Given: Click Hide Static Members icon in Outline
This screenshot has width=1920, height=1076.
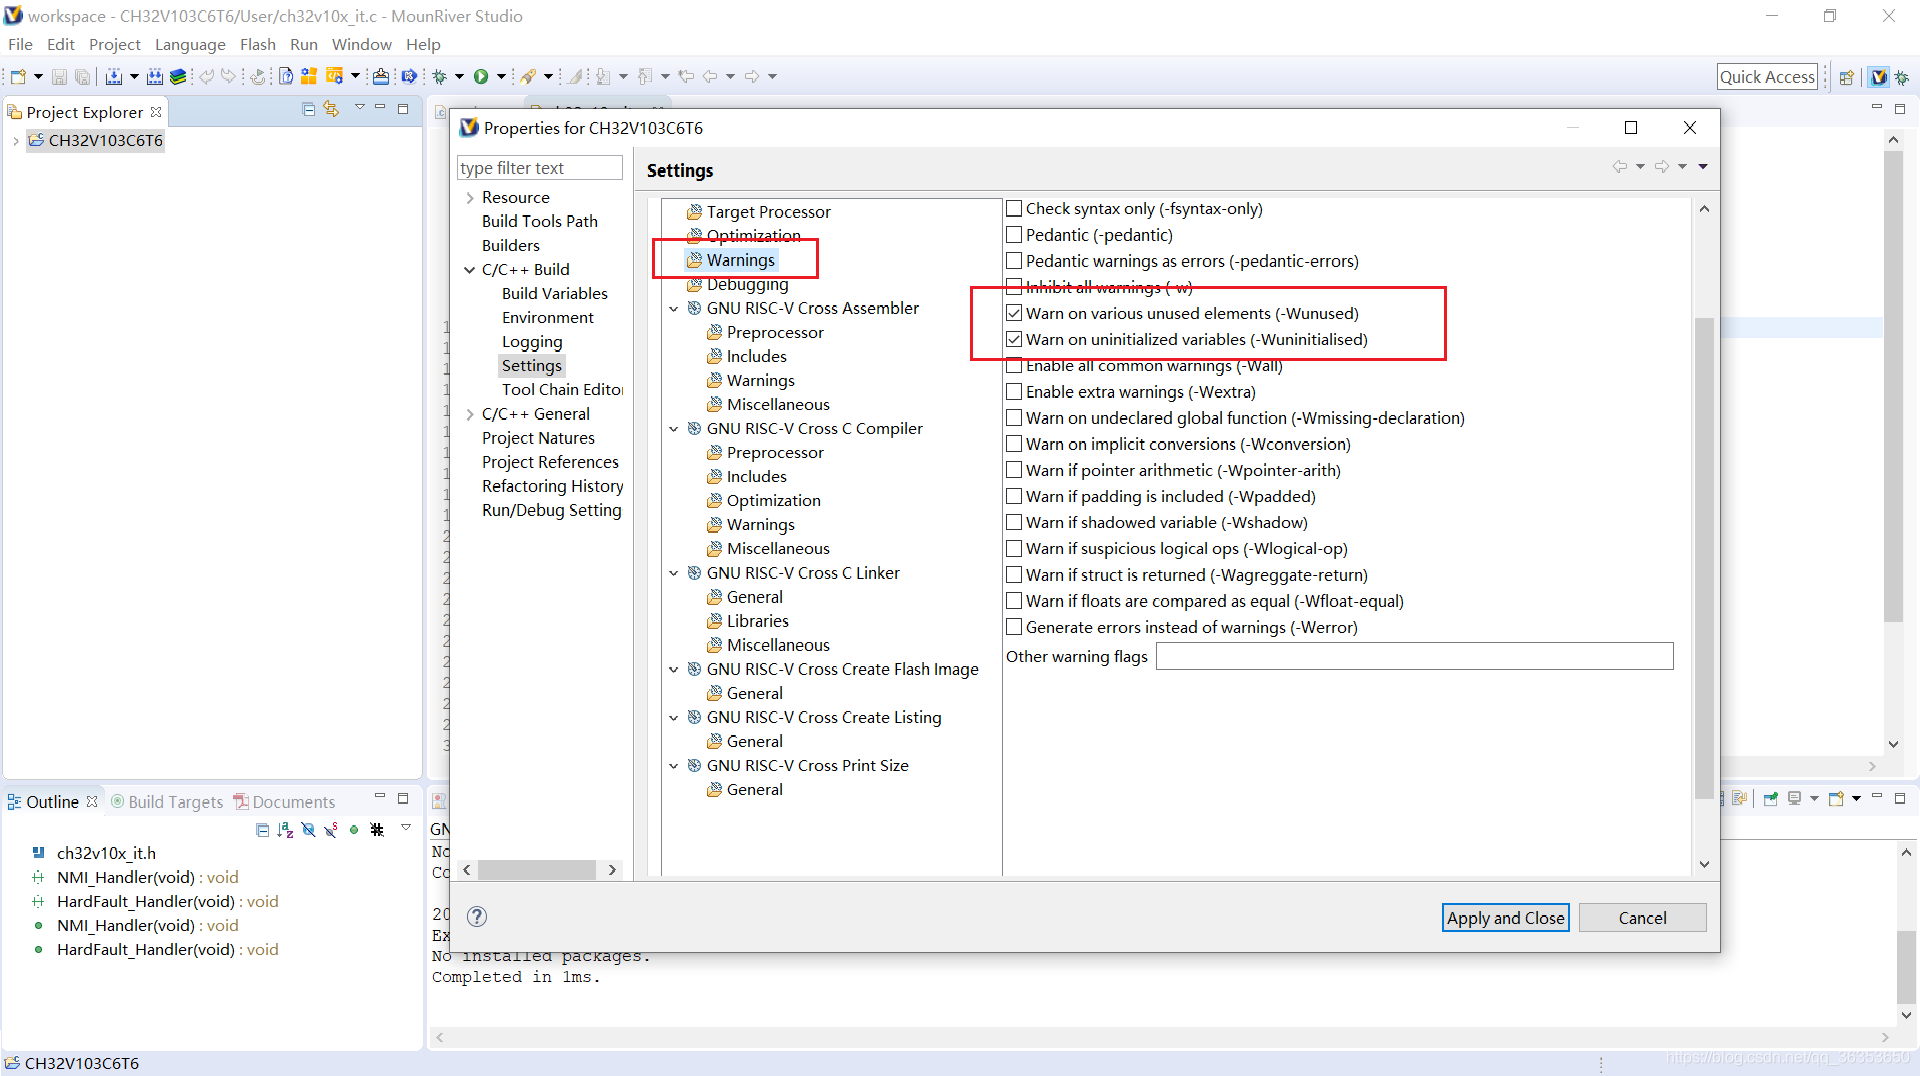Looking at the screenshot, I should click(331, 830).
